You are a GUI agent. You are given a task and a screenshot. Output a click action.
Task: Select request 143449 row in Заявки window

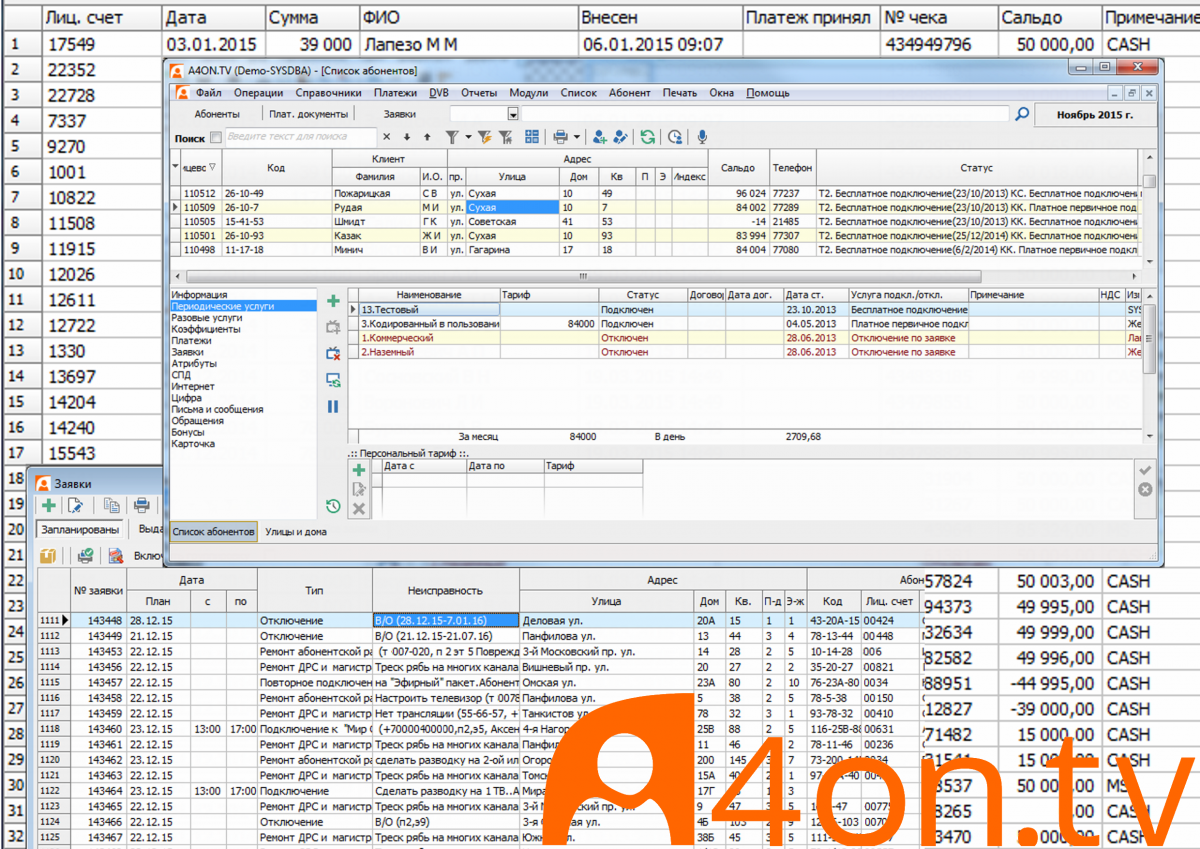pyautogui.click(x=480, y=635)
